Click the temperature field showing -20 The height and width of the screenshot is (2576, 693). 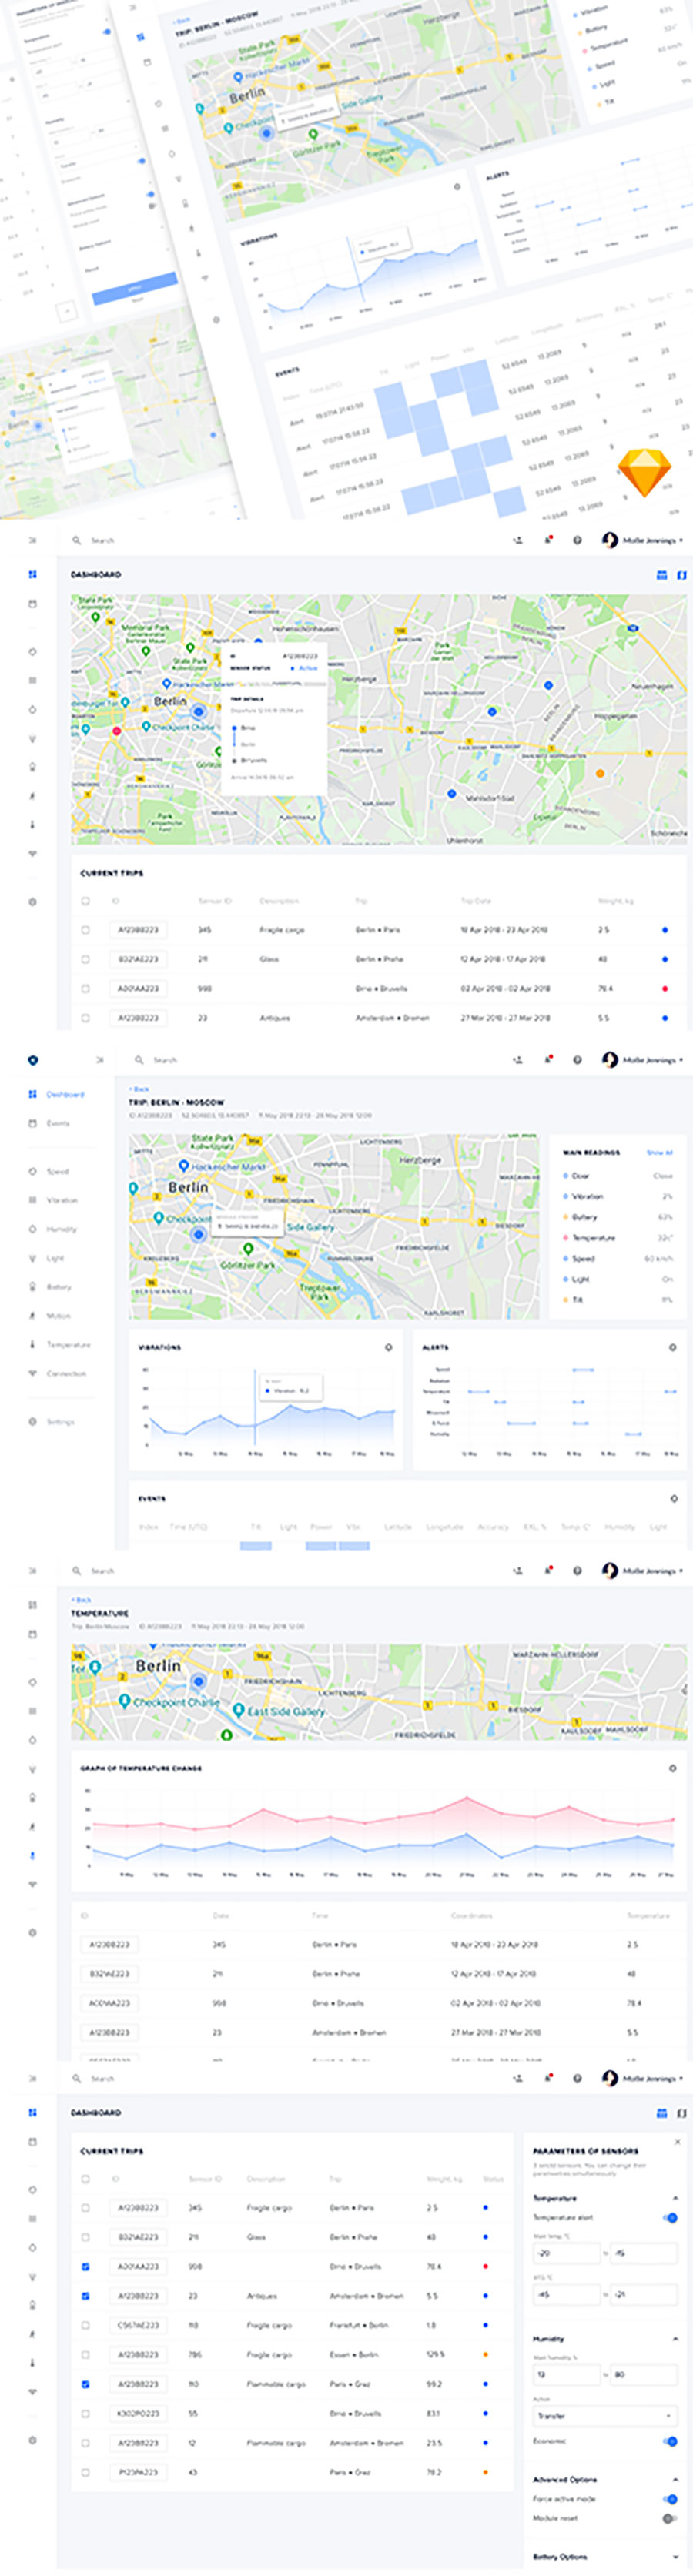click(566, 2253)
